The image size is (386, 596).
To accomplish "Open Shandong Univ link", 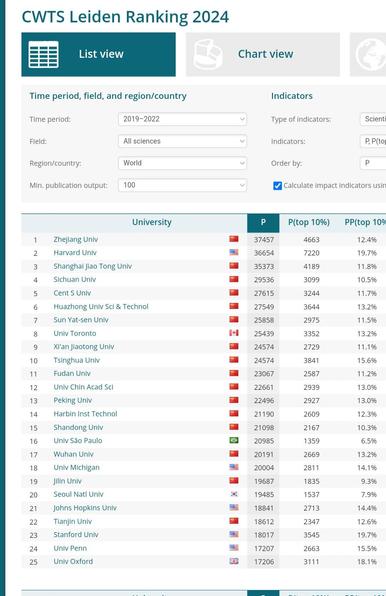I will [x=78, y=427].
